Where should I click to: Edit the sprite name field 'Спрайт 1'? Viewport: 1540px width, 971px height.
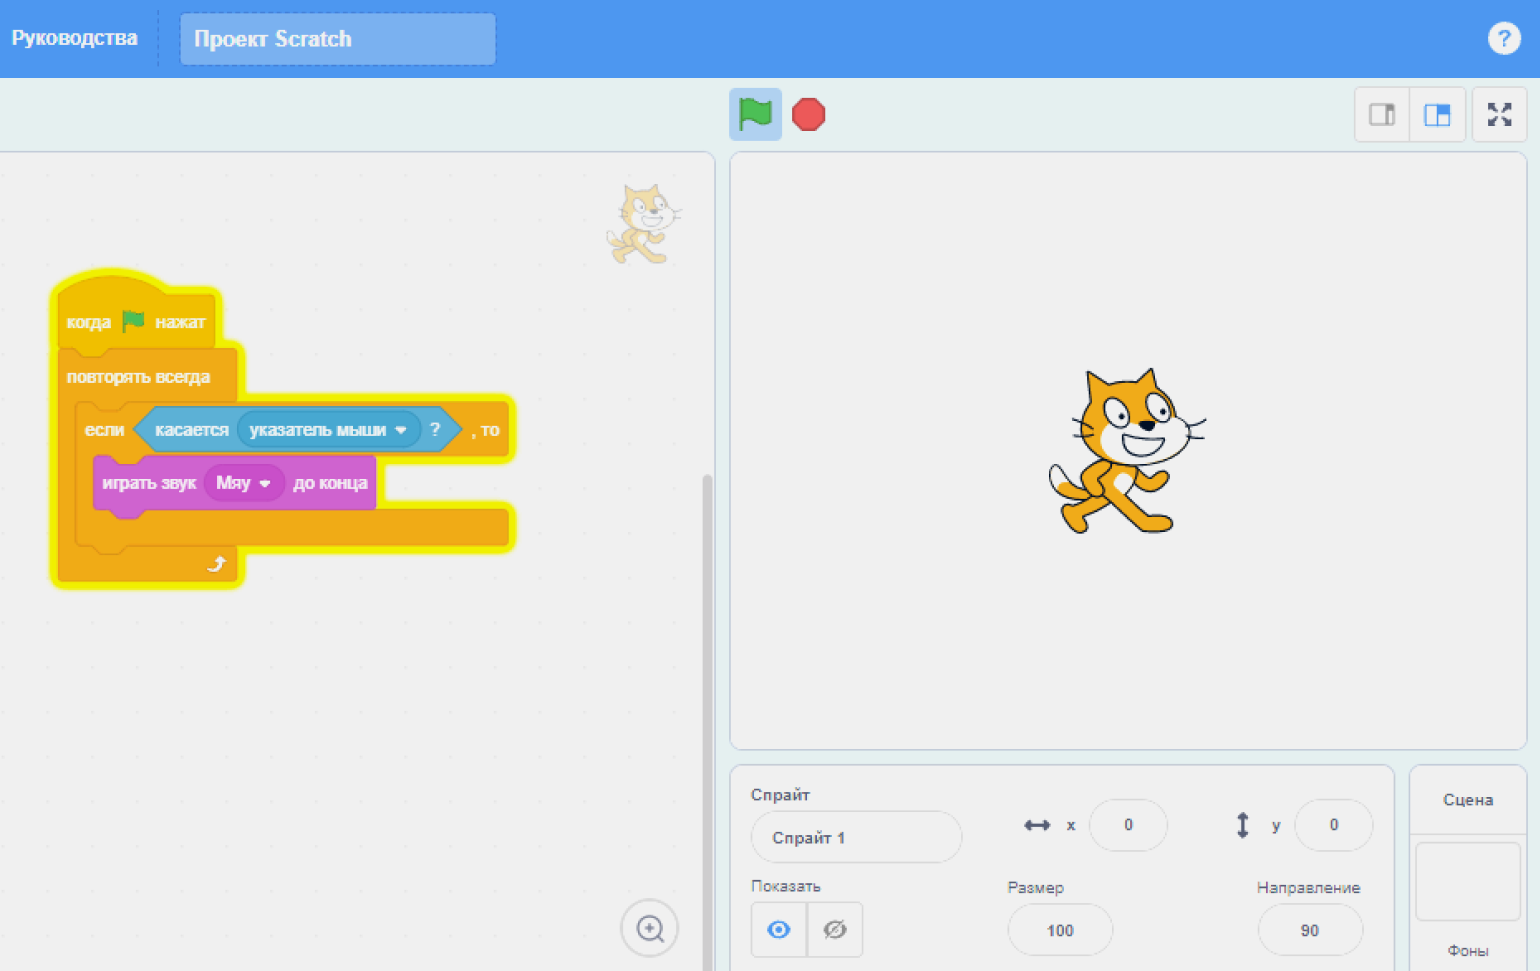(856, 837)
